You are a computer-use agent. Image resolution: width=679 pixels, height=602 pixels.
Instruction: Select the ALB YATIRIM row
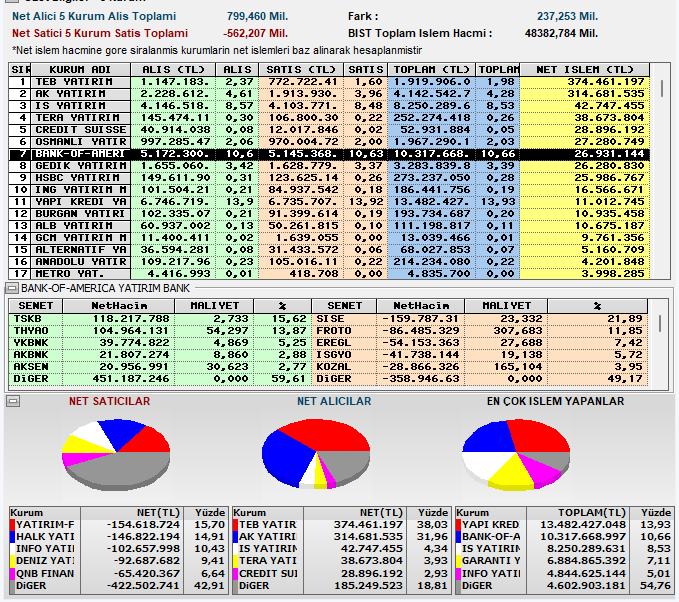(x=329, y=226)
